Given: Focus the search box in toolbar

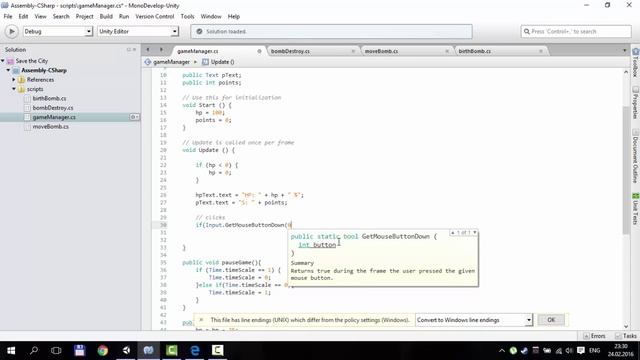Looking at the screenshot, I should coord(576,31).
